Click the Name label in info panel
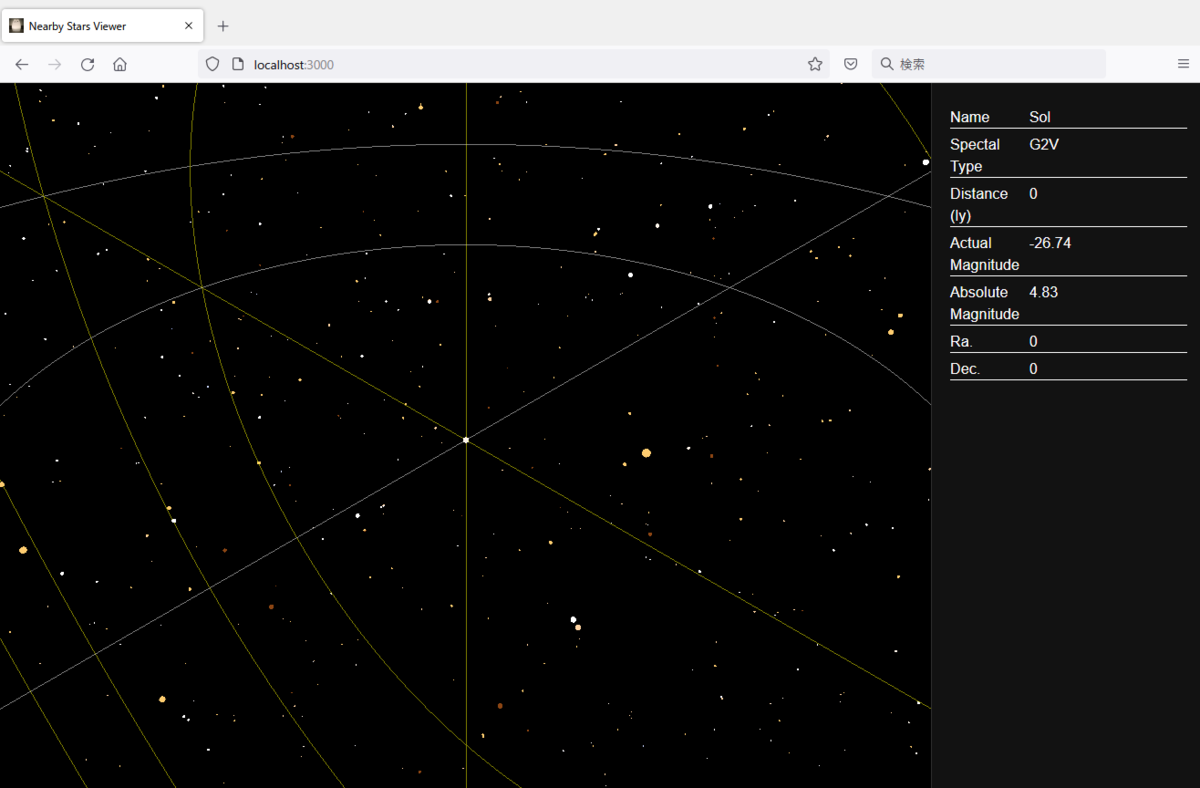 [x=969, y=117]
